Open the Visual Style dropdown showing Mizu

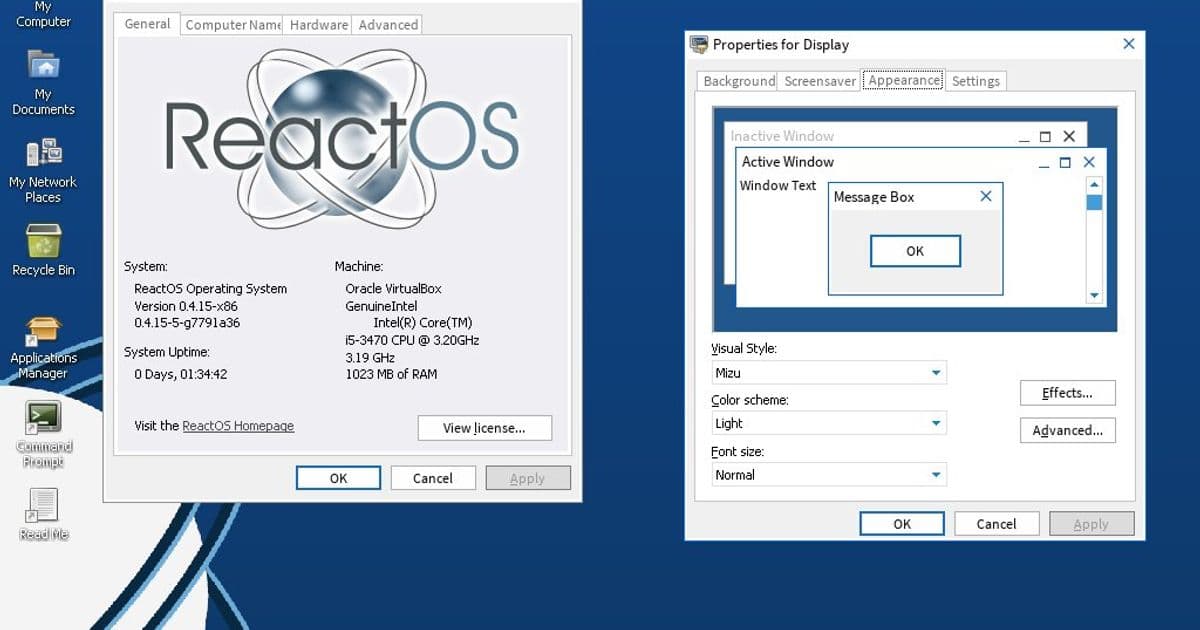click(937, 372)
